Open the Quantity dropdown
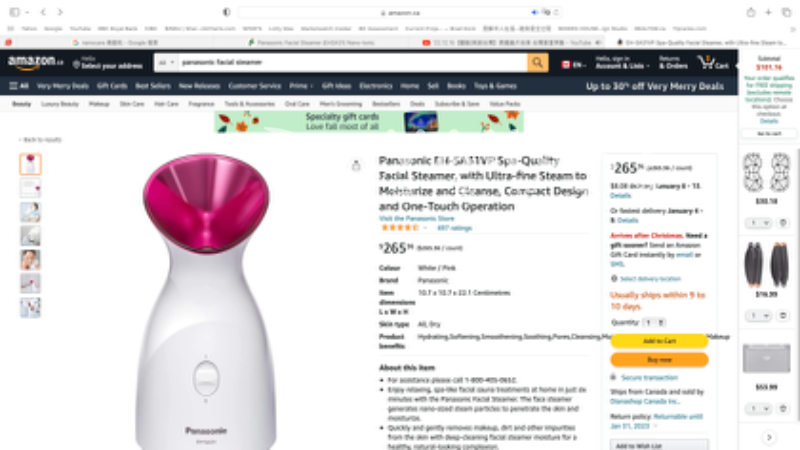Screen dimensions: 800x450 point(654,322)
